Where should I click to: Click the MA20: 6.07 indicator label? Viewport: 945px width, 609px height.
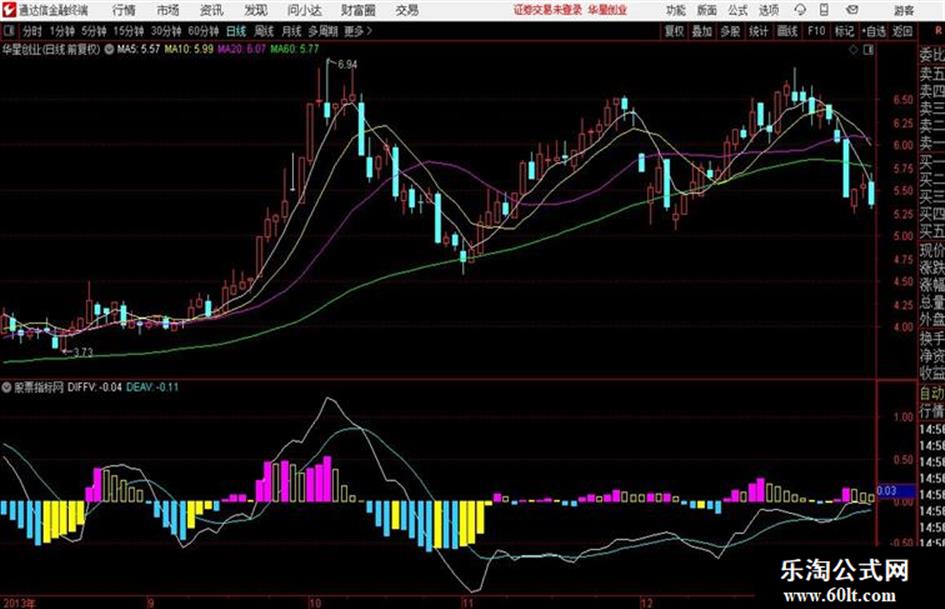(242, 49)
